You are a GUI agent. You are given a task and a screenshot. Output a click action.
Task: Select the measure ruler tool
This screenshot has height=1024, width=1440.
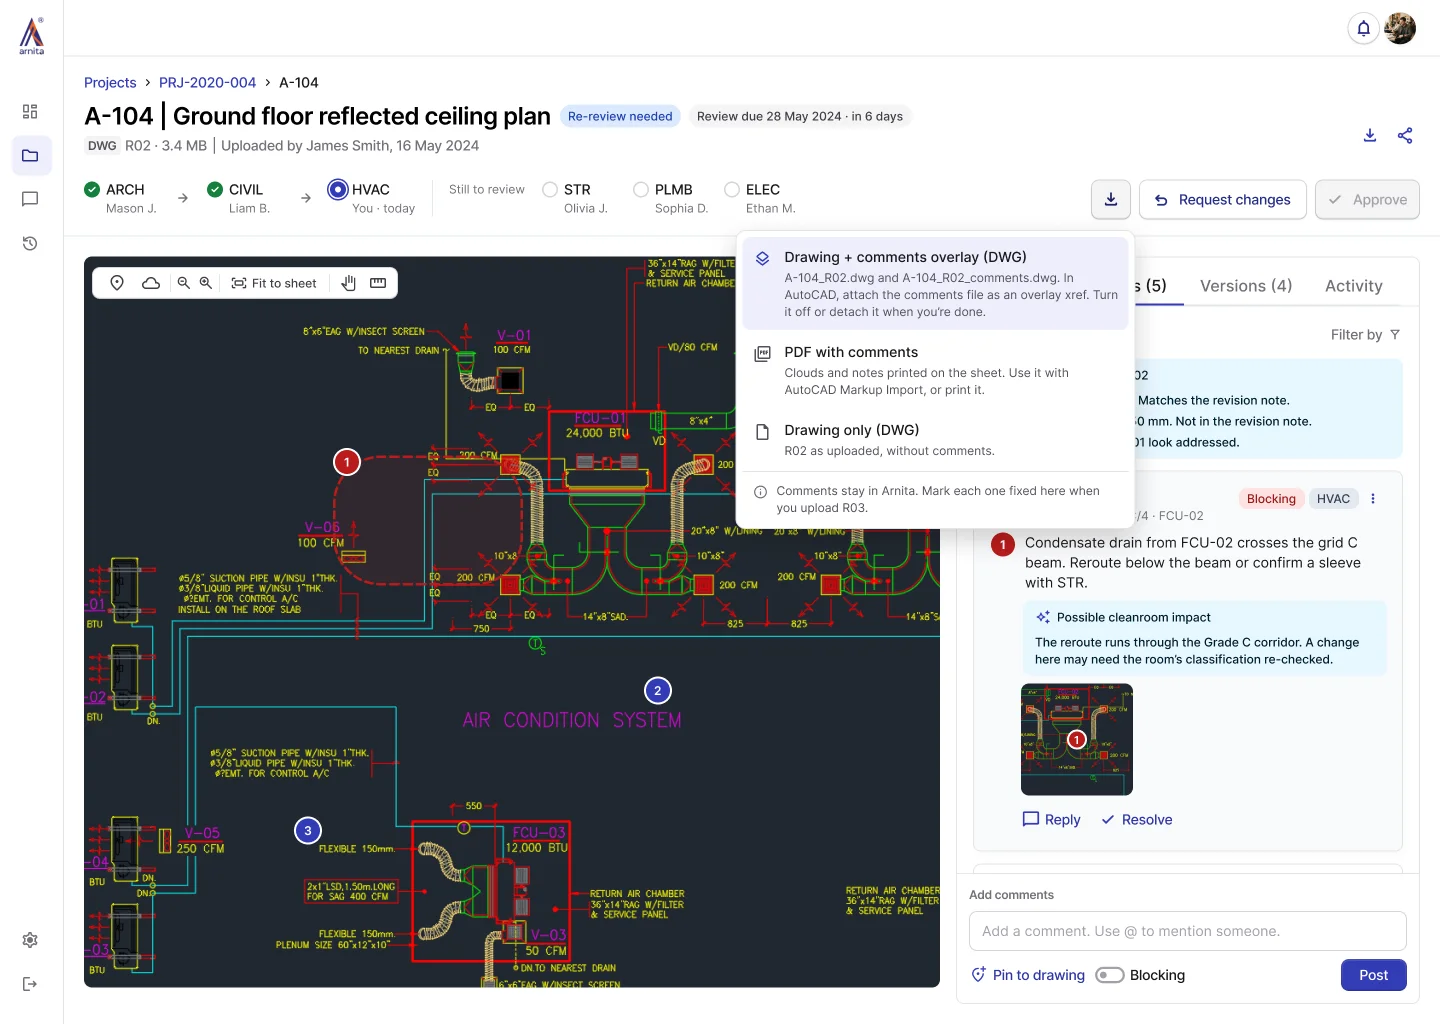click(x=378, y=283)
